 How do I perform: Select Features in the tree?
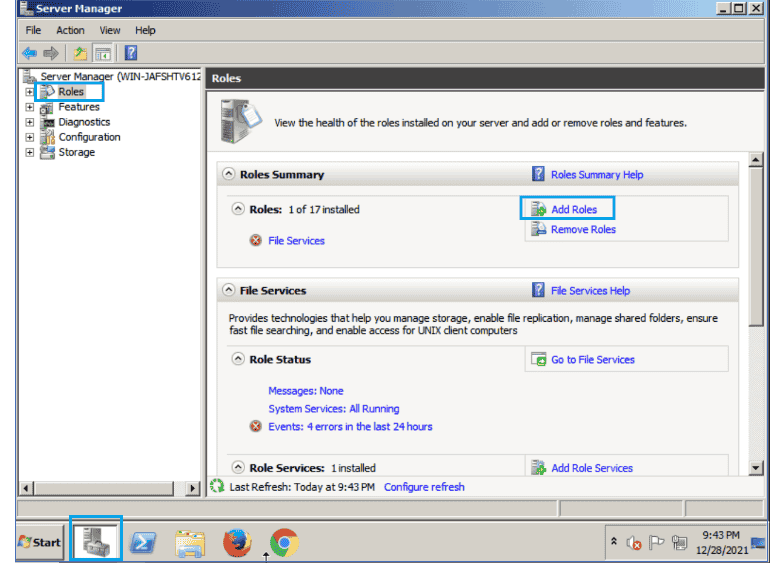79,106
